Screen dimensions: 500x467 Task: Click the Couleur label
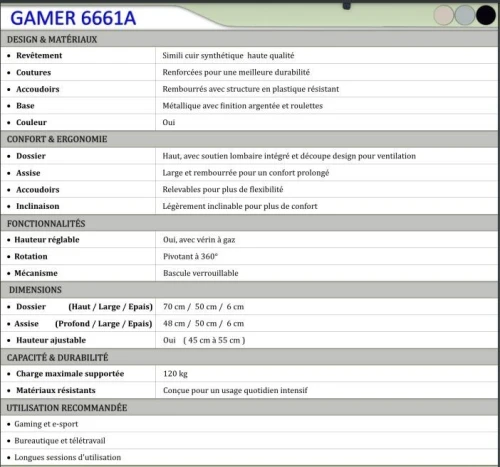tap(31, 122)
